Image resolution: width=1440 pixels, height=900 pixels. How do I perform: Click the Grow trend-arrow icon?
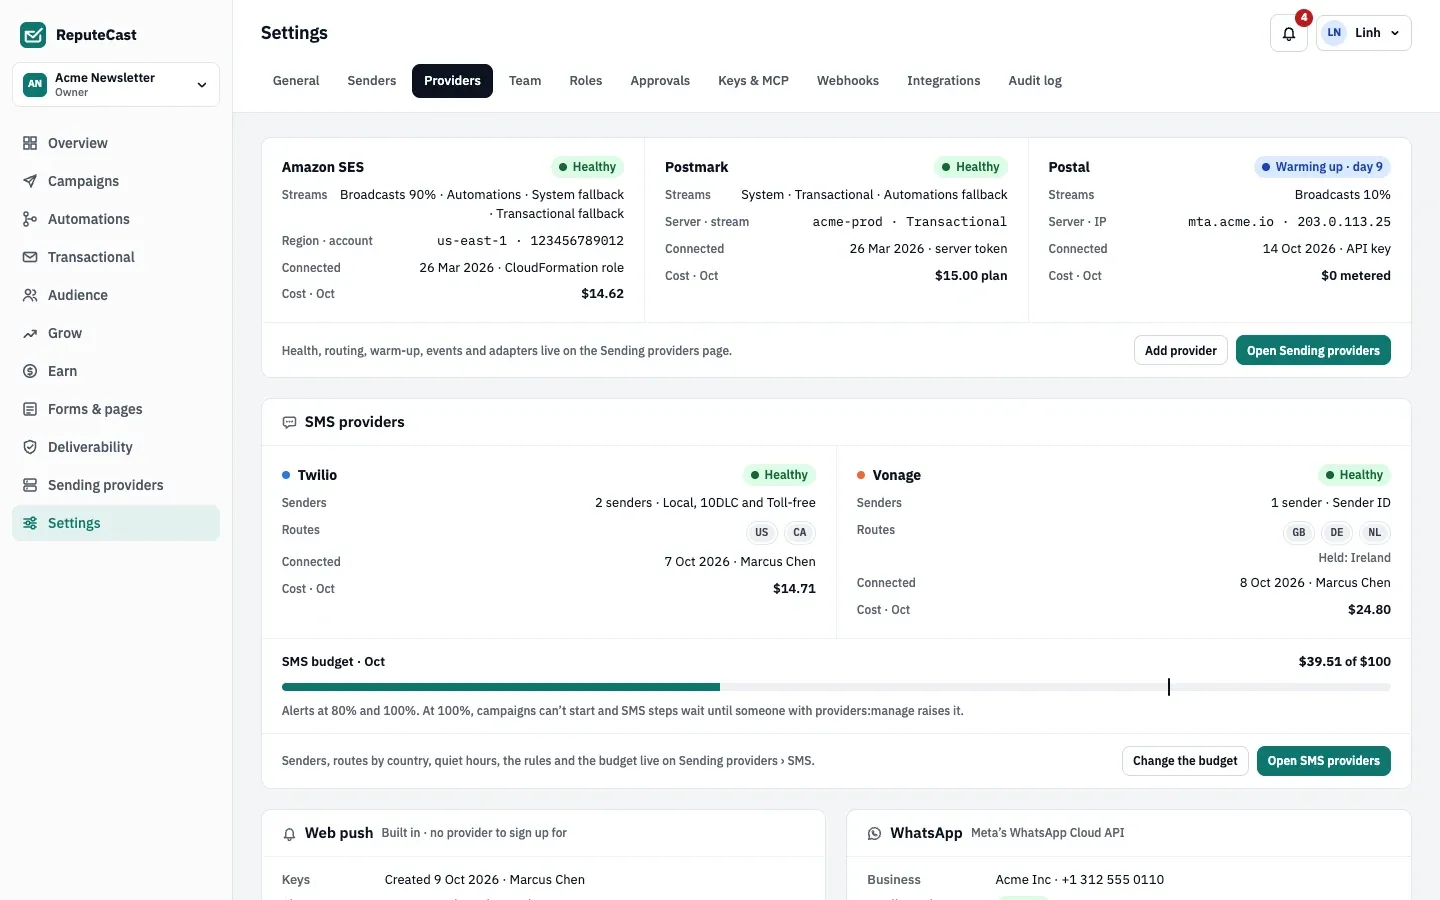pos(30,333)
